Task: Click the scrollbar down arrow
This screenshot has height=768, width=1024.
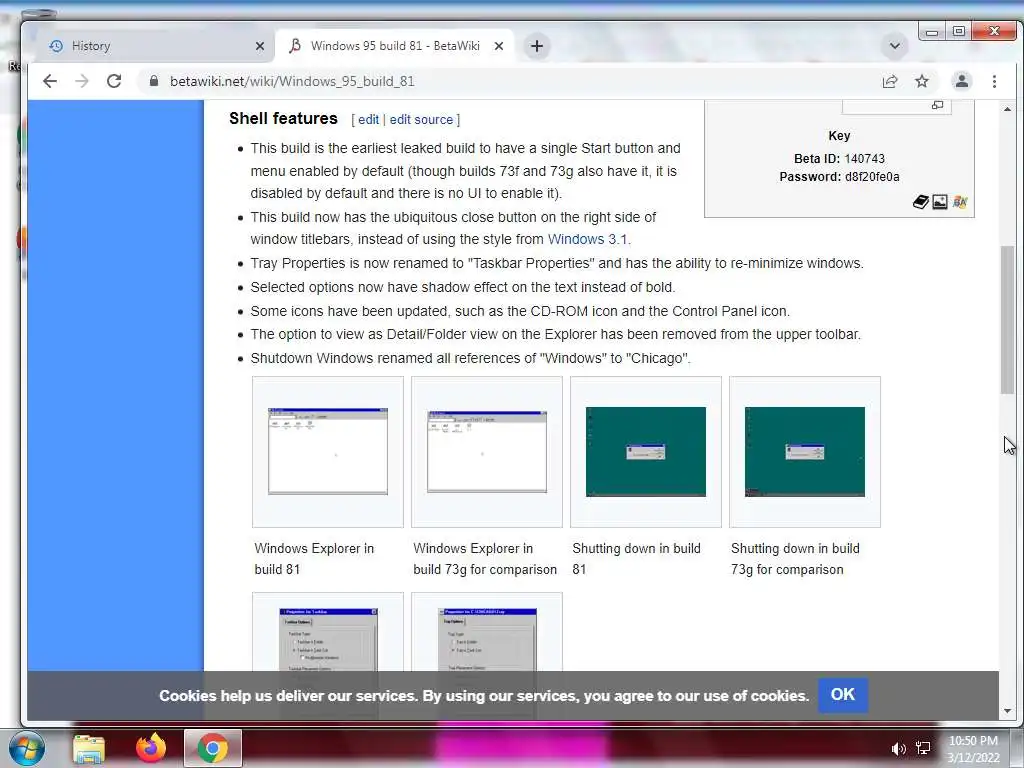Action: [x=1008, y=711]
